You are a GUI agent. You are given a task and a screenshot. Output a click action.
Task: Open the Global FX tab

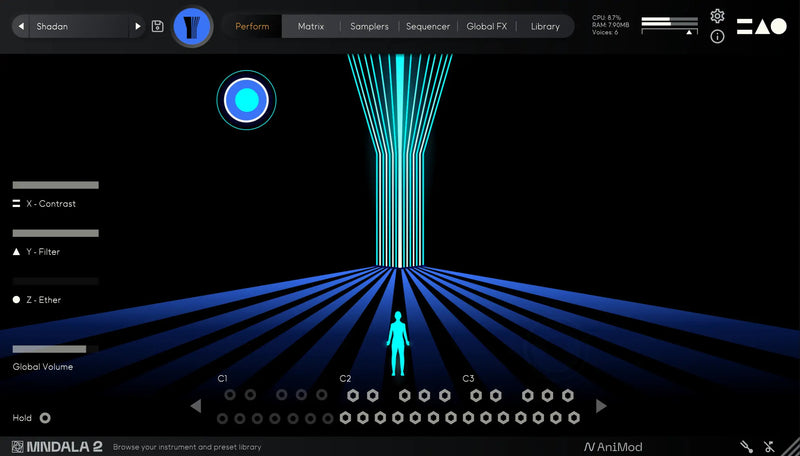(488, 26)
